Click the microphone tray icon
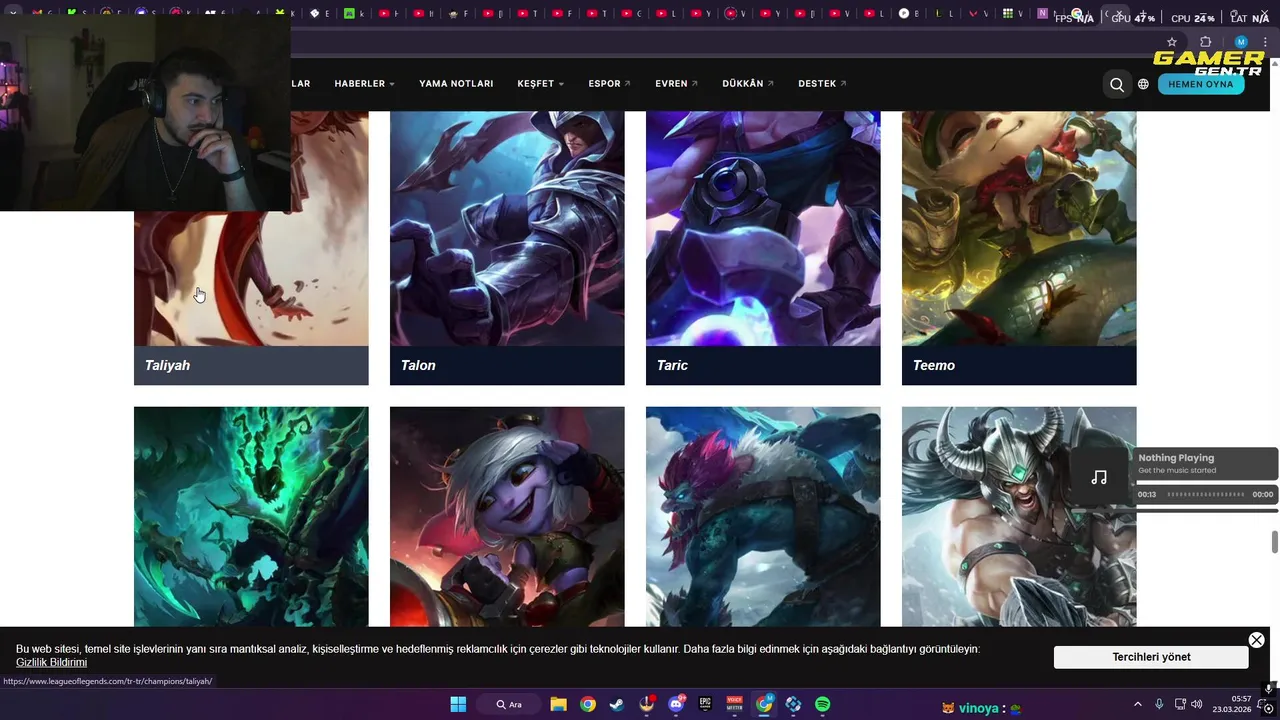 pyautogui.click(x=1159, y=704)
